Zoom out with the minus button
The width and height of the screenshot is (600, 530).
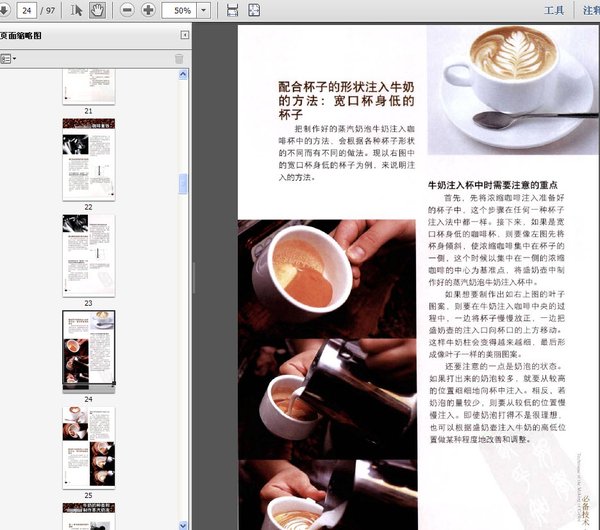[127, 10]
